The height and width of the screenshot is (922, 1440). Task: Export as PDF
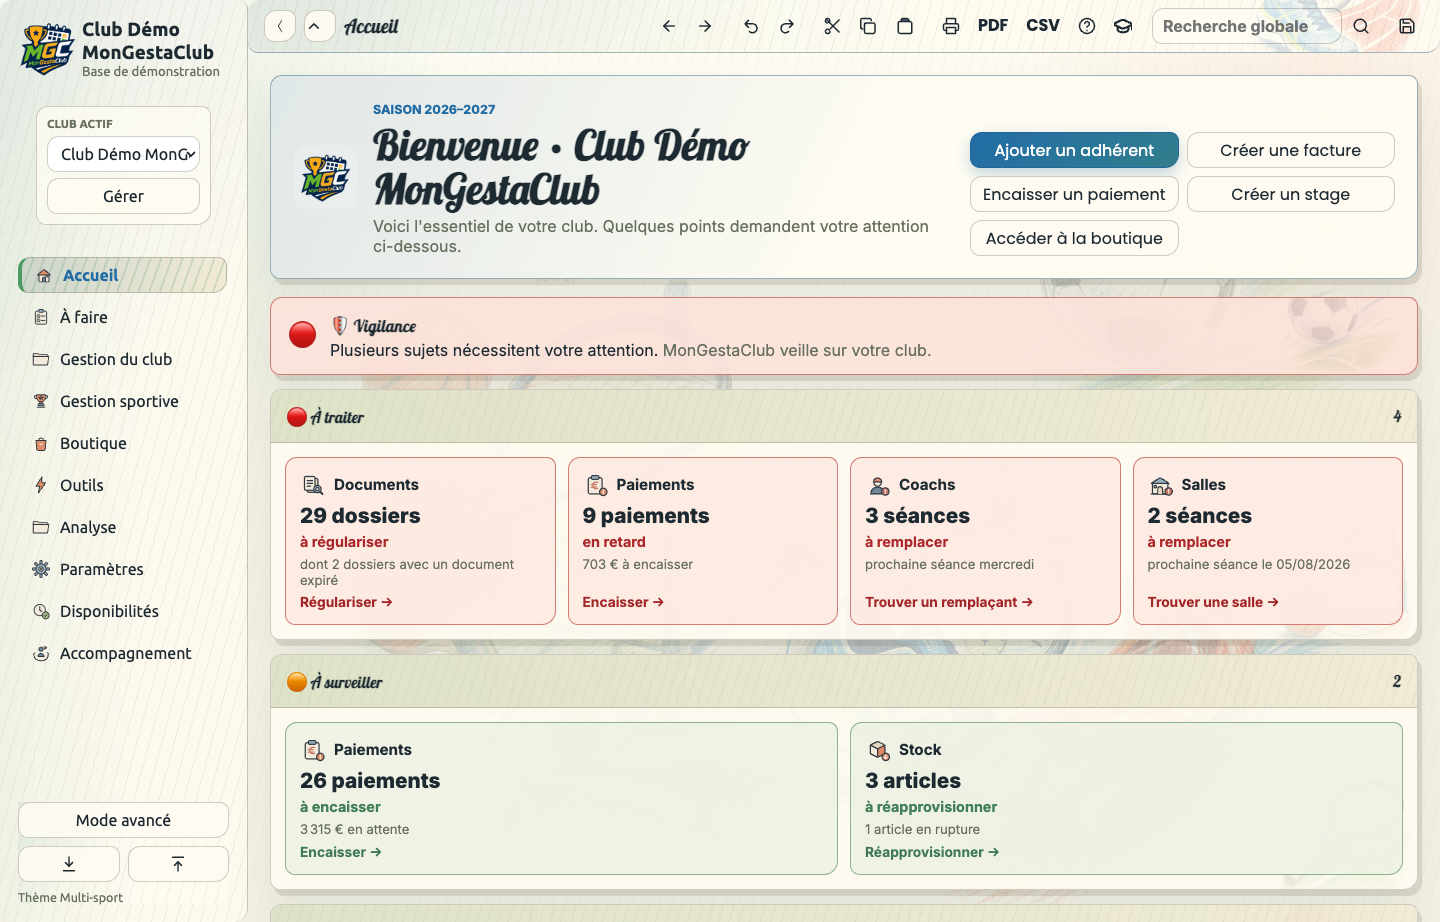click(x=993, y=26)
